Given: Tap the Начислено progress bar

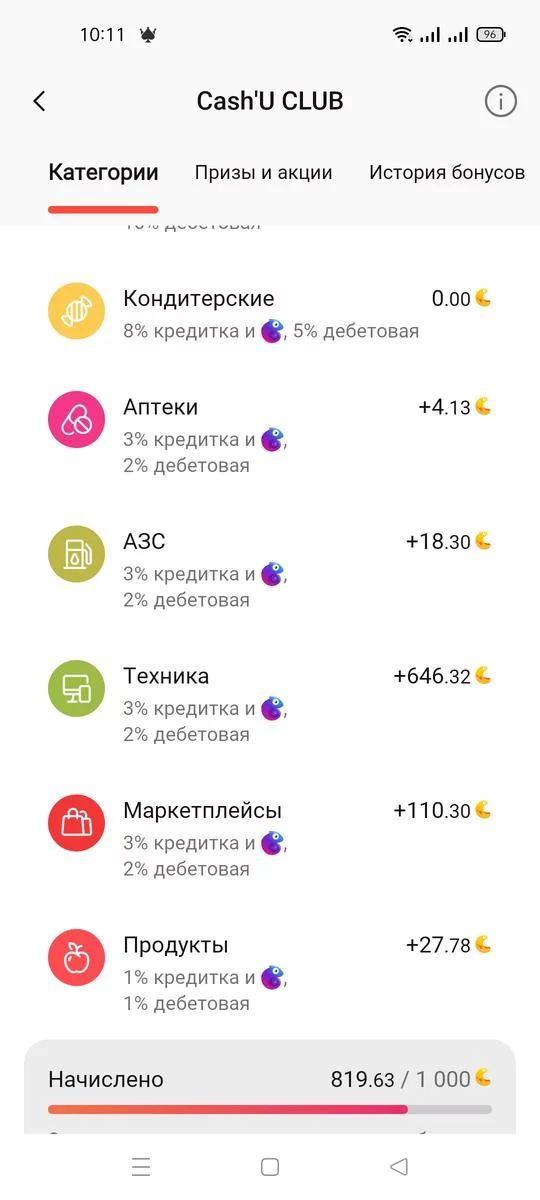Looking at the screenshot, I should (270, 1109).
